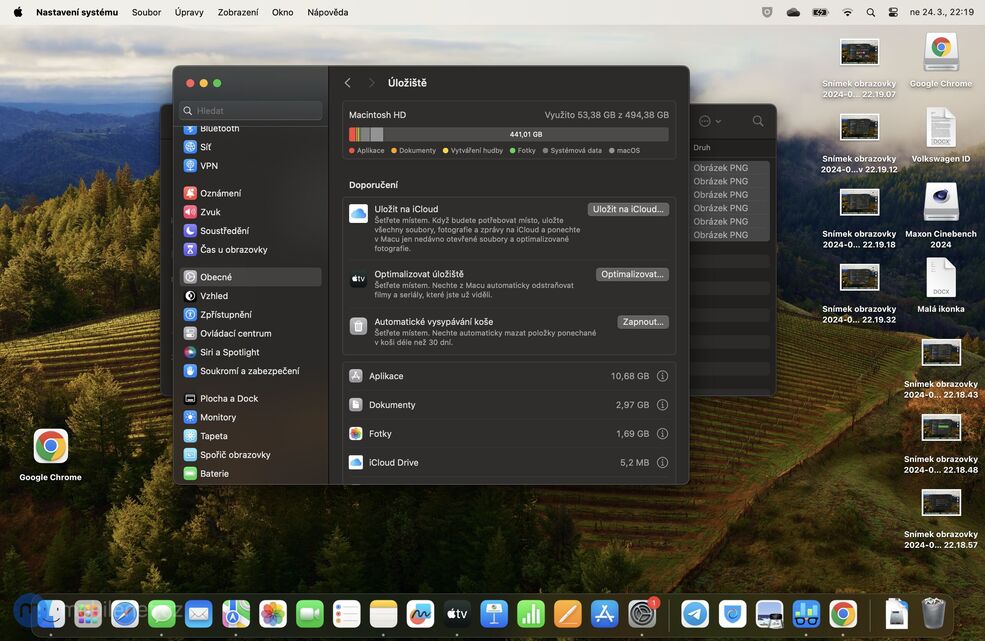
Task: Open Telegram from the Dock
Action: click(694, 613)
